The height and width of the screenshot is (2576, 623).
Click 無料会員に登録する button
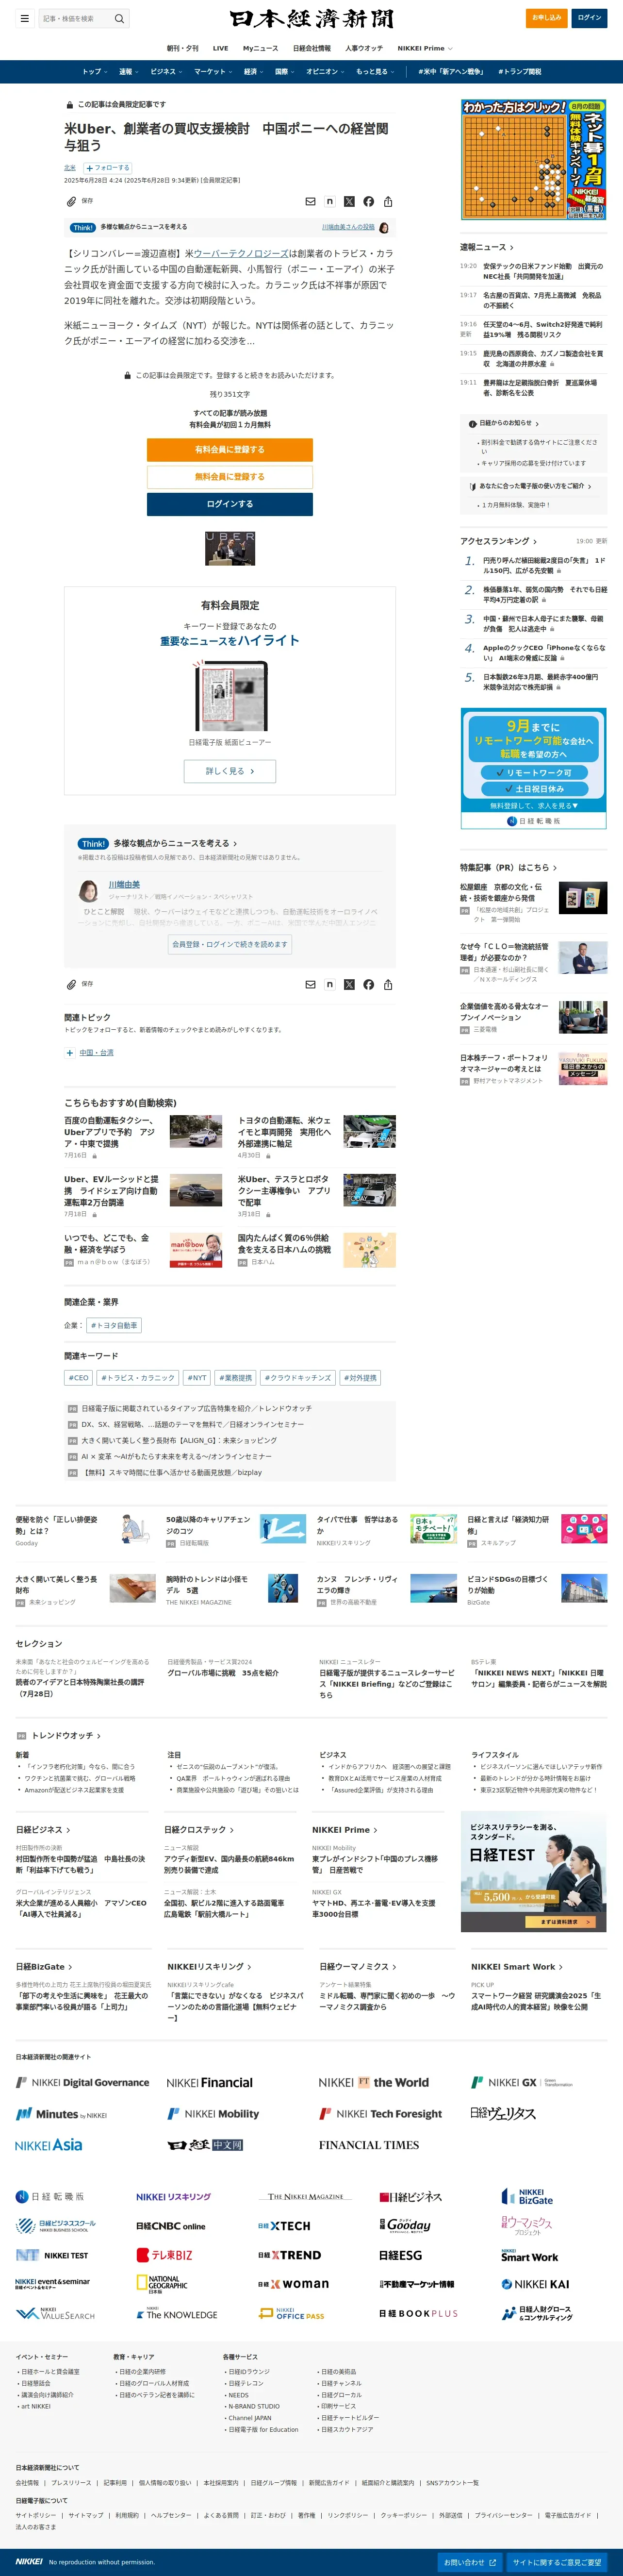click(230, 477)
